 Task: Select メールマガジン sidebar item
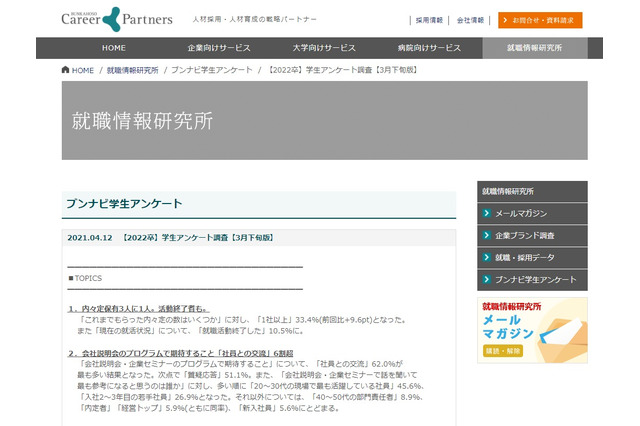coord(532,213)
